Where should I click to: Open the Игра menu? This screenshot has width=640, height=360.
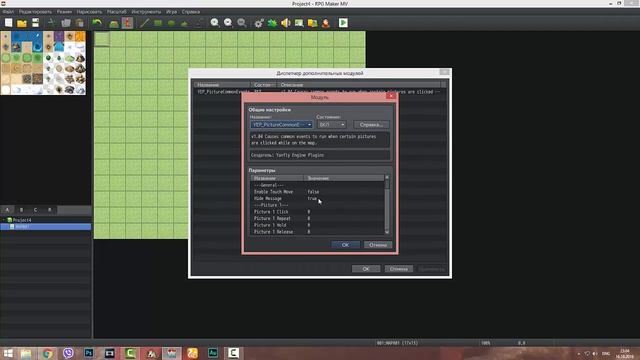[x=171, y=12]
